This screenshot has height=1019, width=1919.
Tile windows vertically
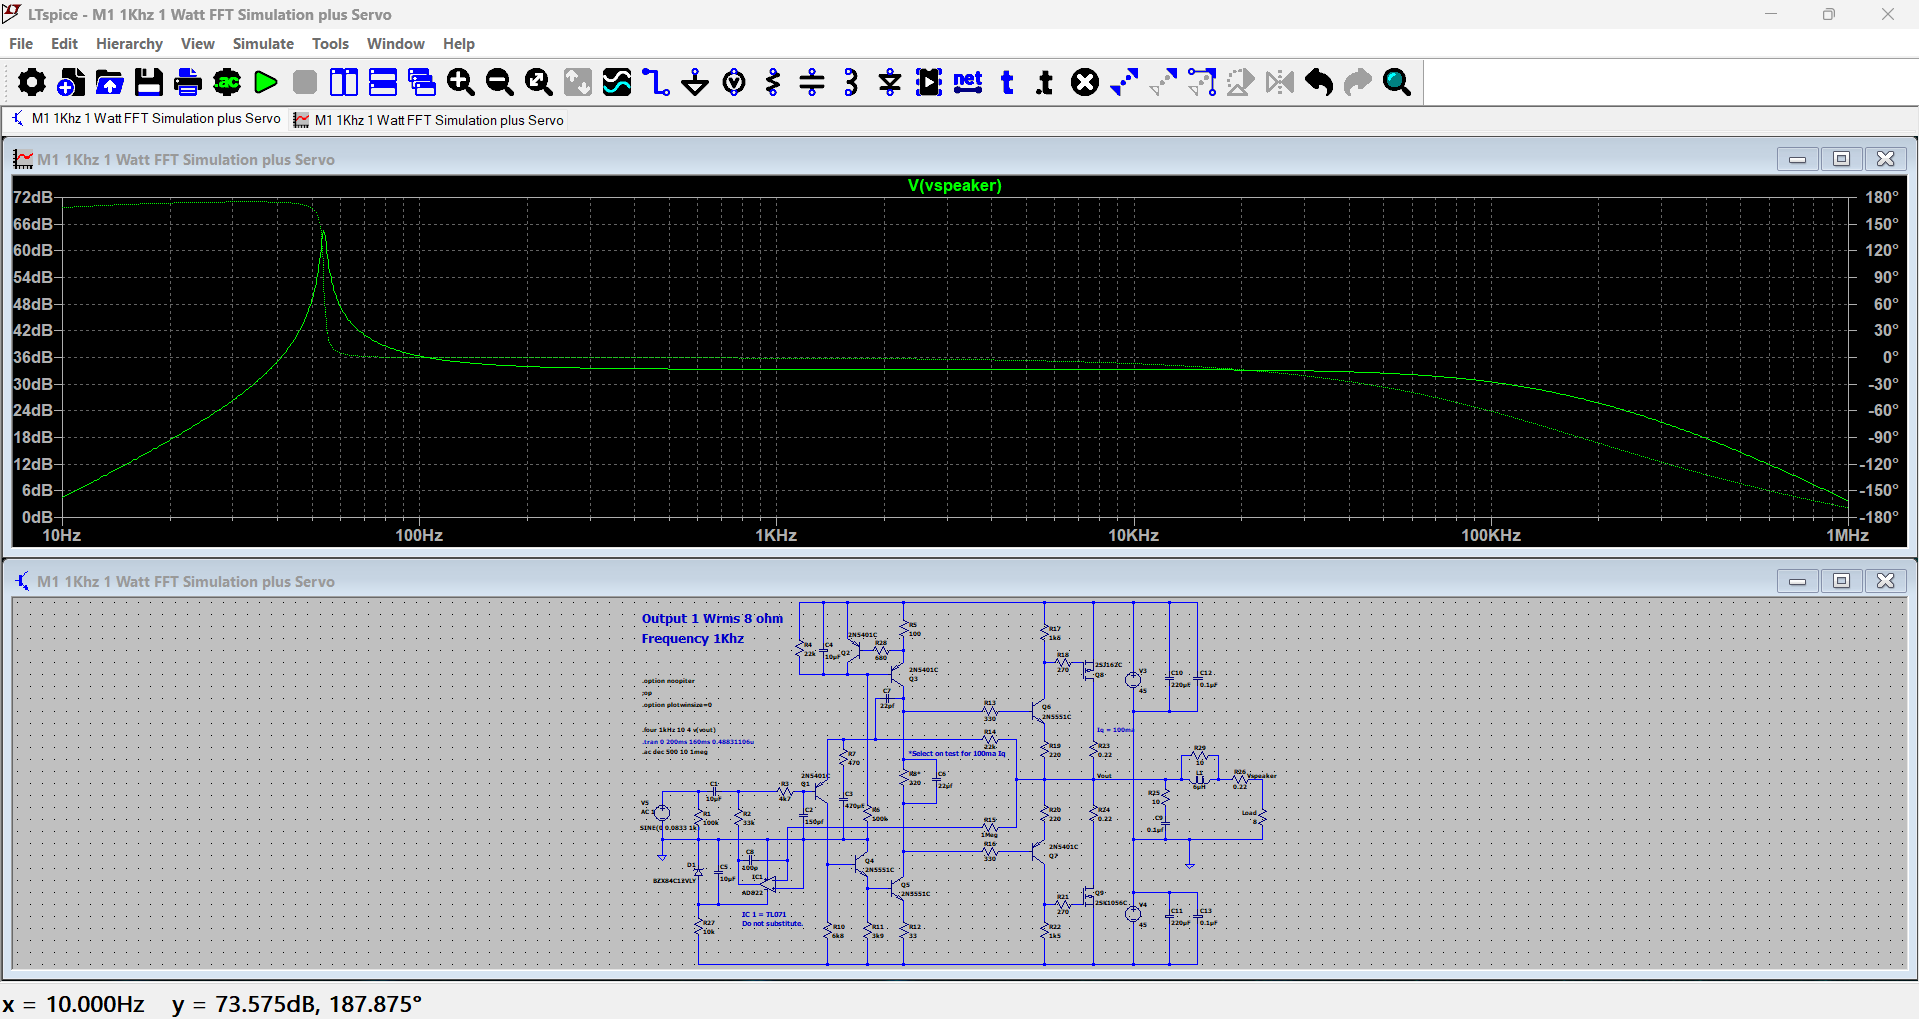click(344, 82)
